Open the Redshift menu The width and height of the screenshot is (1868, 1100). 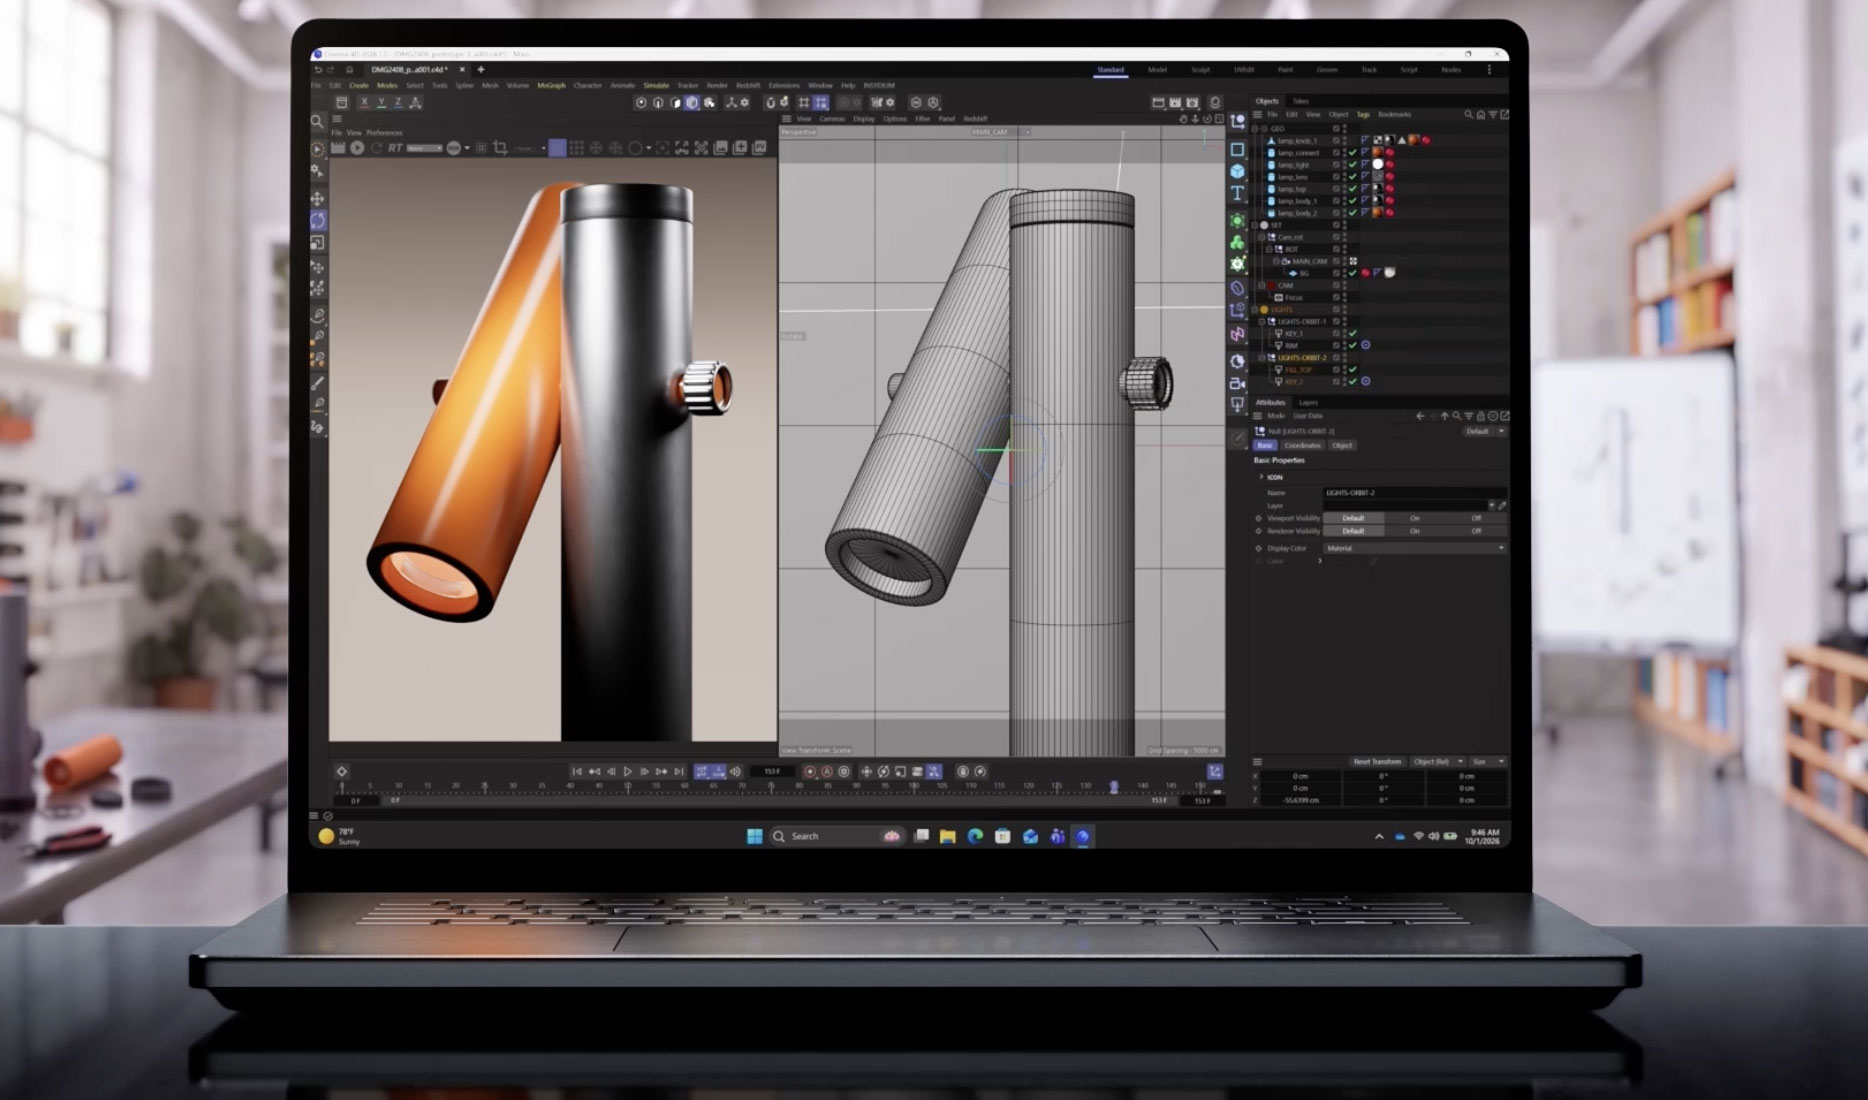pyautogui.click(x=748, y=86)
